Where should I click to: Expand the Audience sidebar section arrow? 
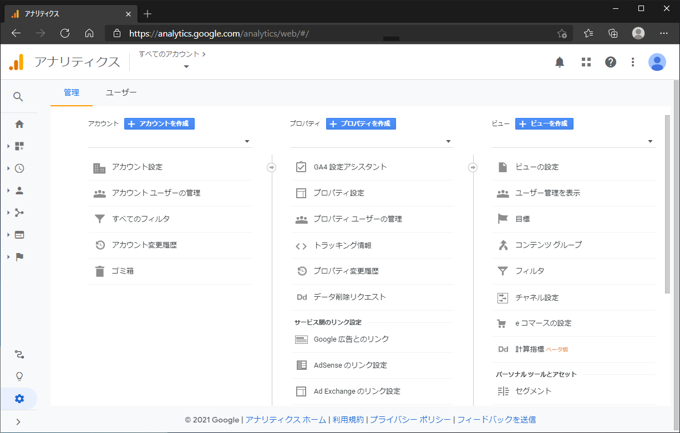[x=8, y=190]
